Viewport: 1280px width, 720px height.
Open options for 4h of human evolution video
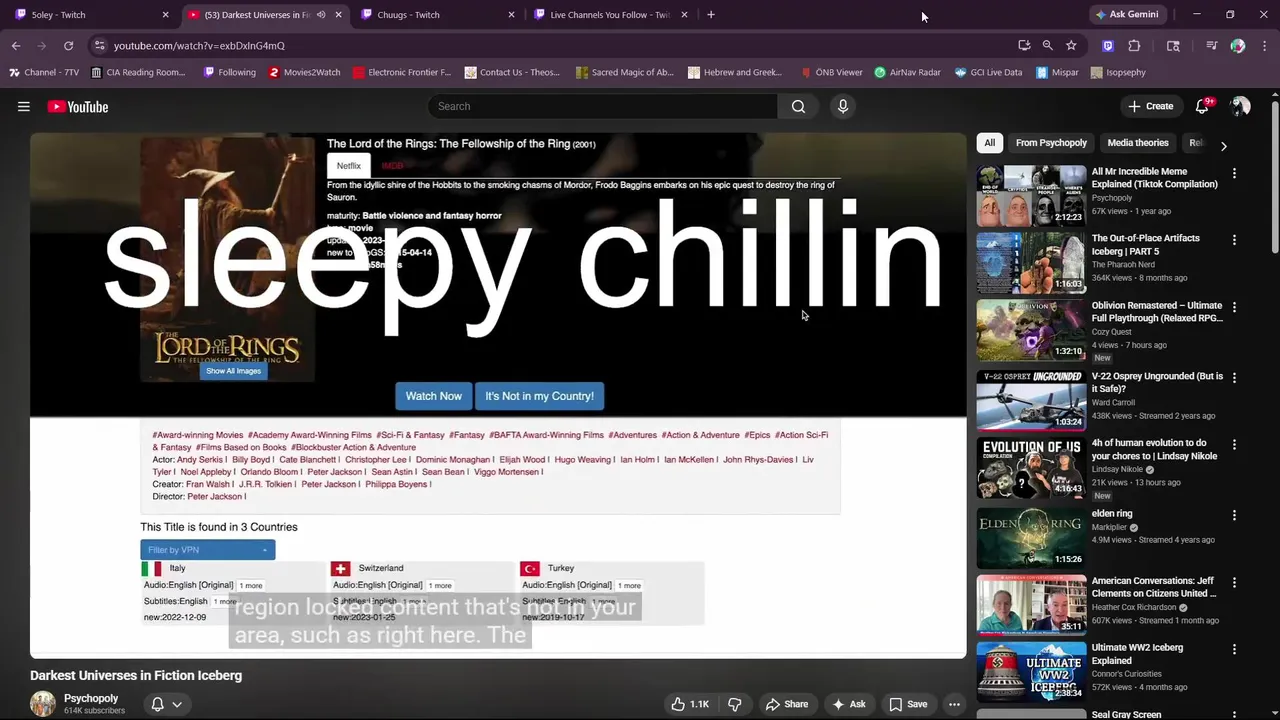[x=1234, y=444]
